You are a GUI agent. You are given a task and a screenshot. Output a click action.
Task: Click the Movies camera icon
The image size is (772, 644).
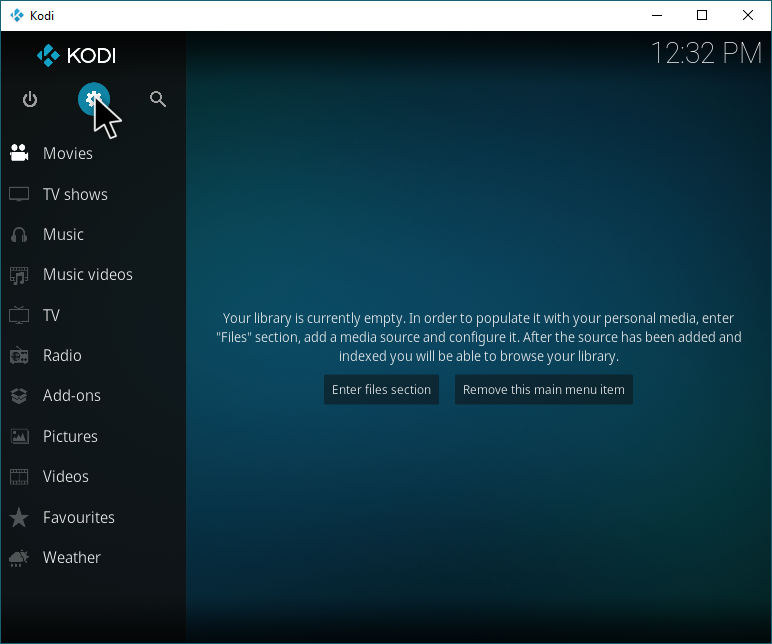point(19,153)
